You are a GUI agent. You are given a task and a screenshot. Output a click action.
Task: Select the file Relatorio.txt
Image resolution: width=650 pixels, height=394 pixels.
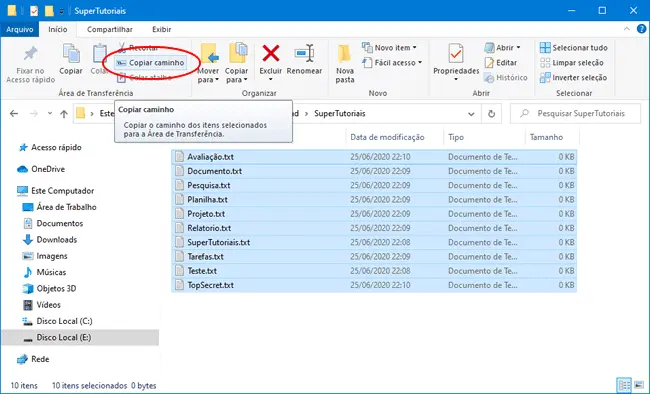click(x=374, y=228)
